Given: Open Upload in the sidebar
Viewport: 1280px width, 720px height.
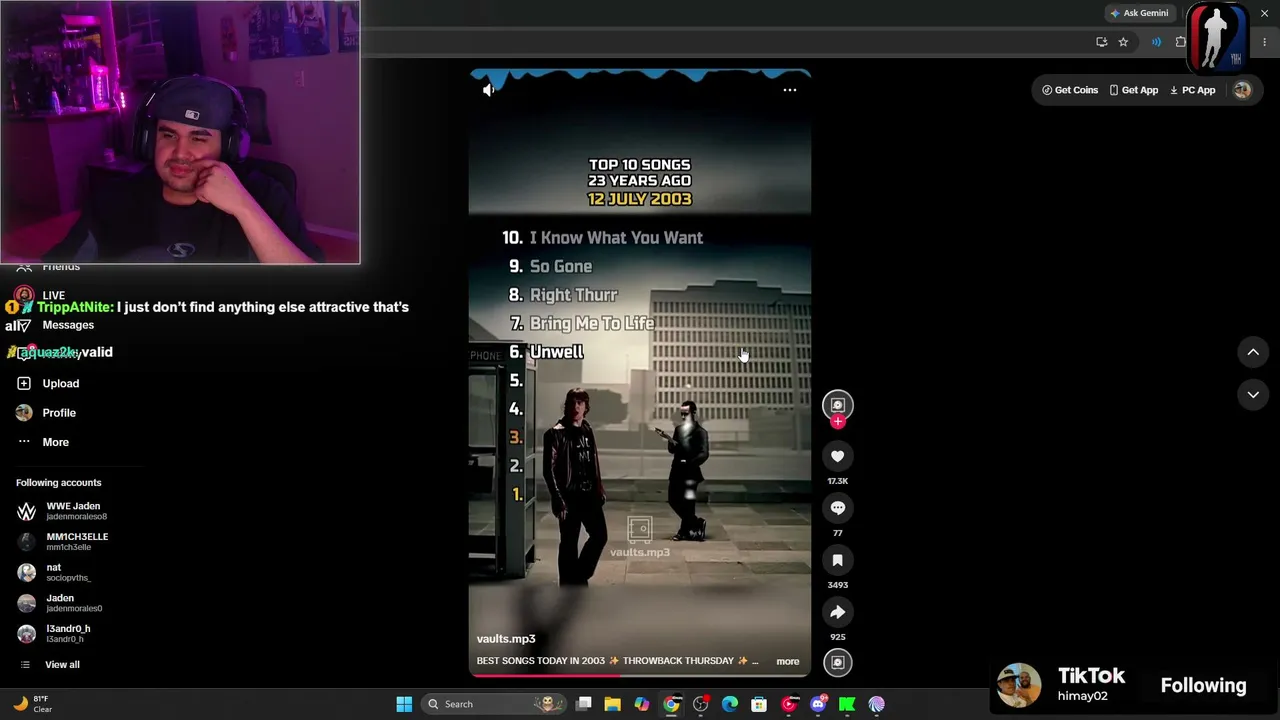Looking at the screenshot, I should [48, 383].
